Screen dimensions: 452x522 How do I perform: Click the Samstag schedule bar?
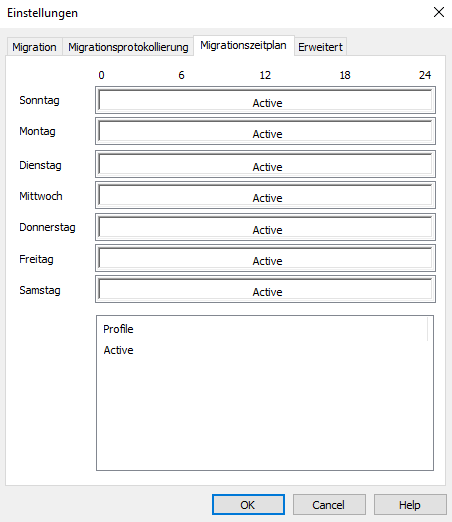(265, 289)
